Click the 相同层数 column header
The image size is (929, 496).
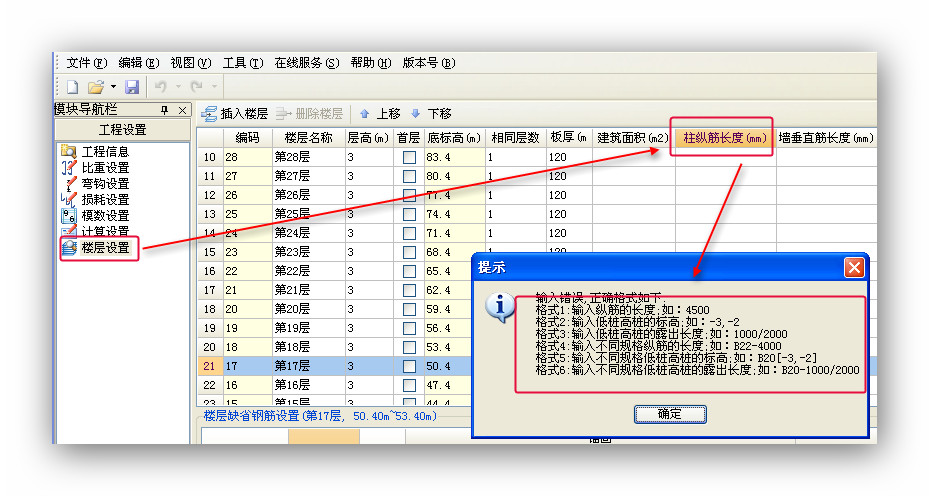(x=515, y=138)
